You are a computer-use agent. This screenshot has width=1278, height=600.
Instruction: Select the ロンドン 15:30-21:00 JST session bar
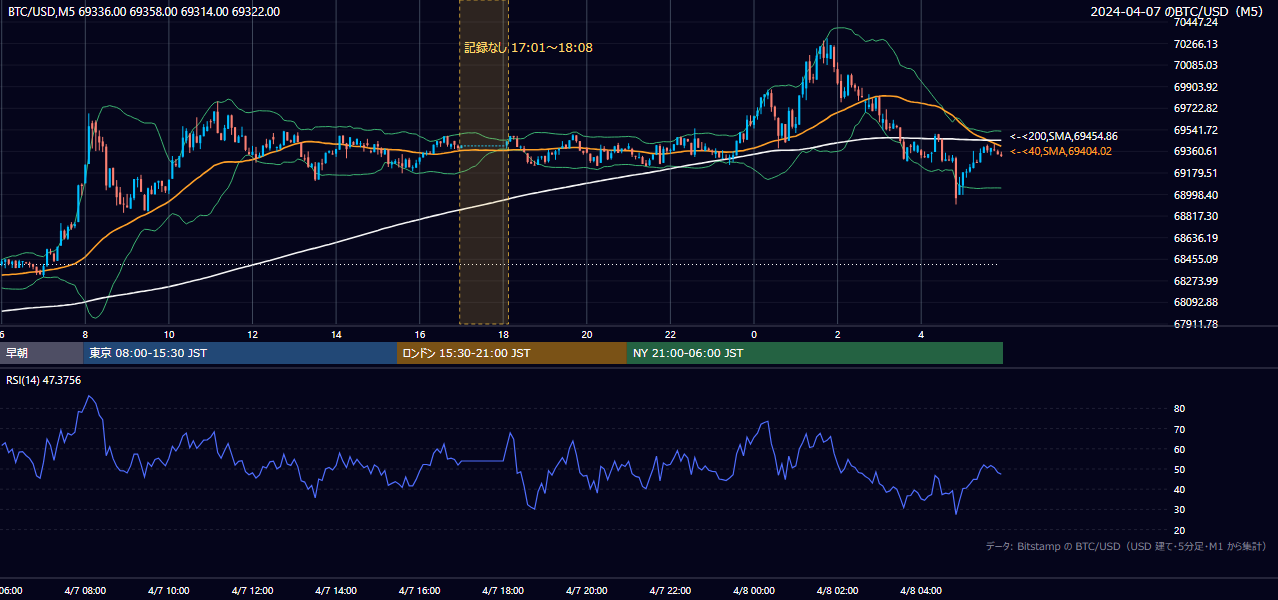tap(512, 353)
